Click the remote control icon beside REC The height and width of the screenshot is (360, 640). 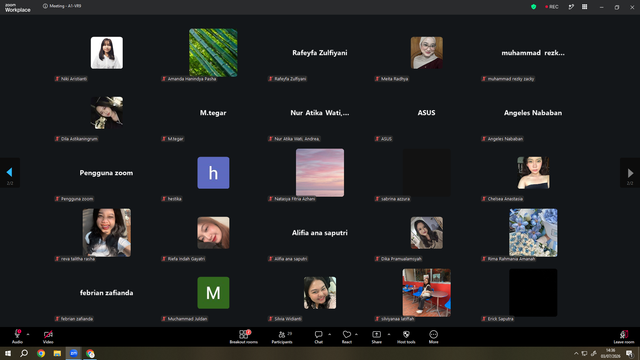(x=571, y=7)
